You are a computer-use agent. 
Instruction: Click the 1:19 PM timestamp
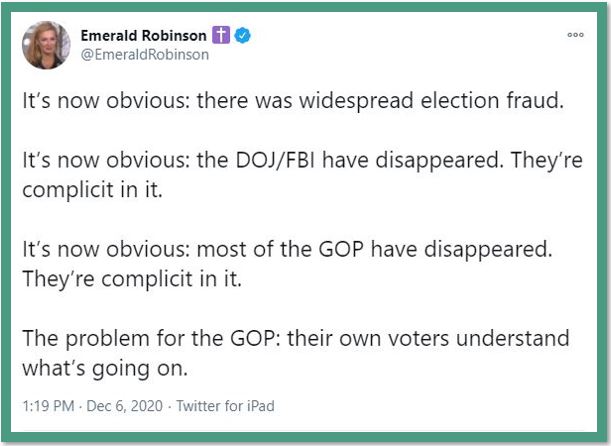point(48,406)
